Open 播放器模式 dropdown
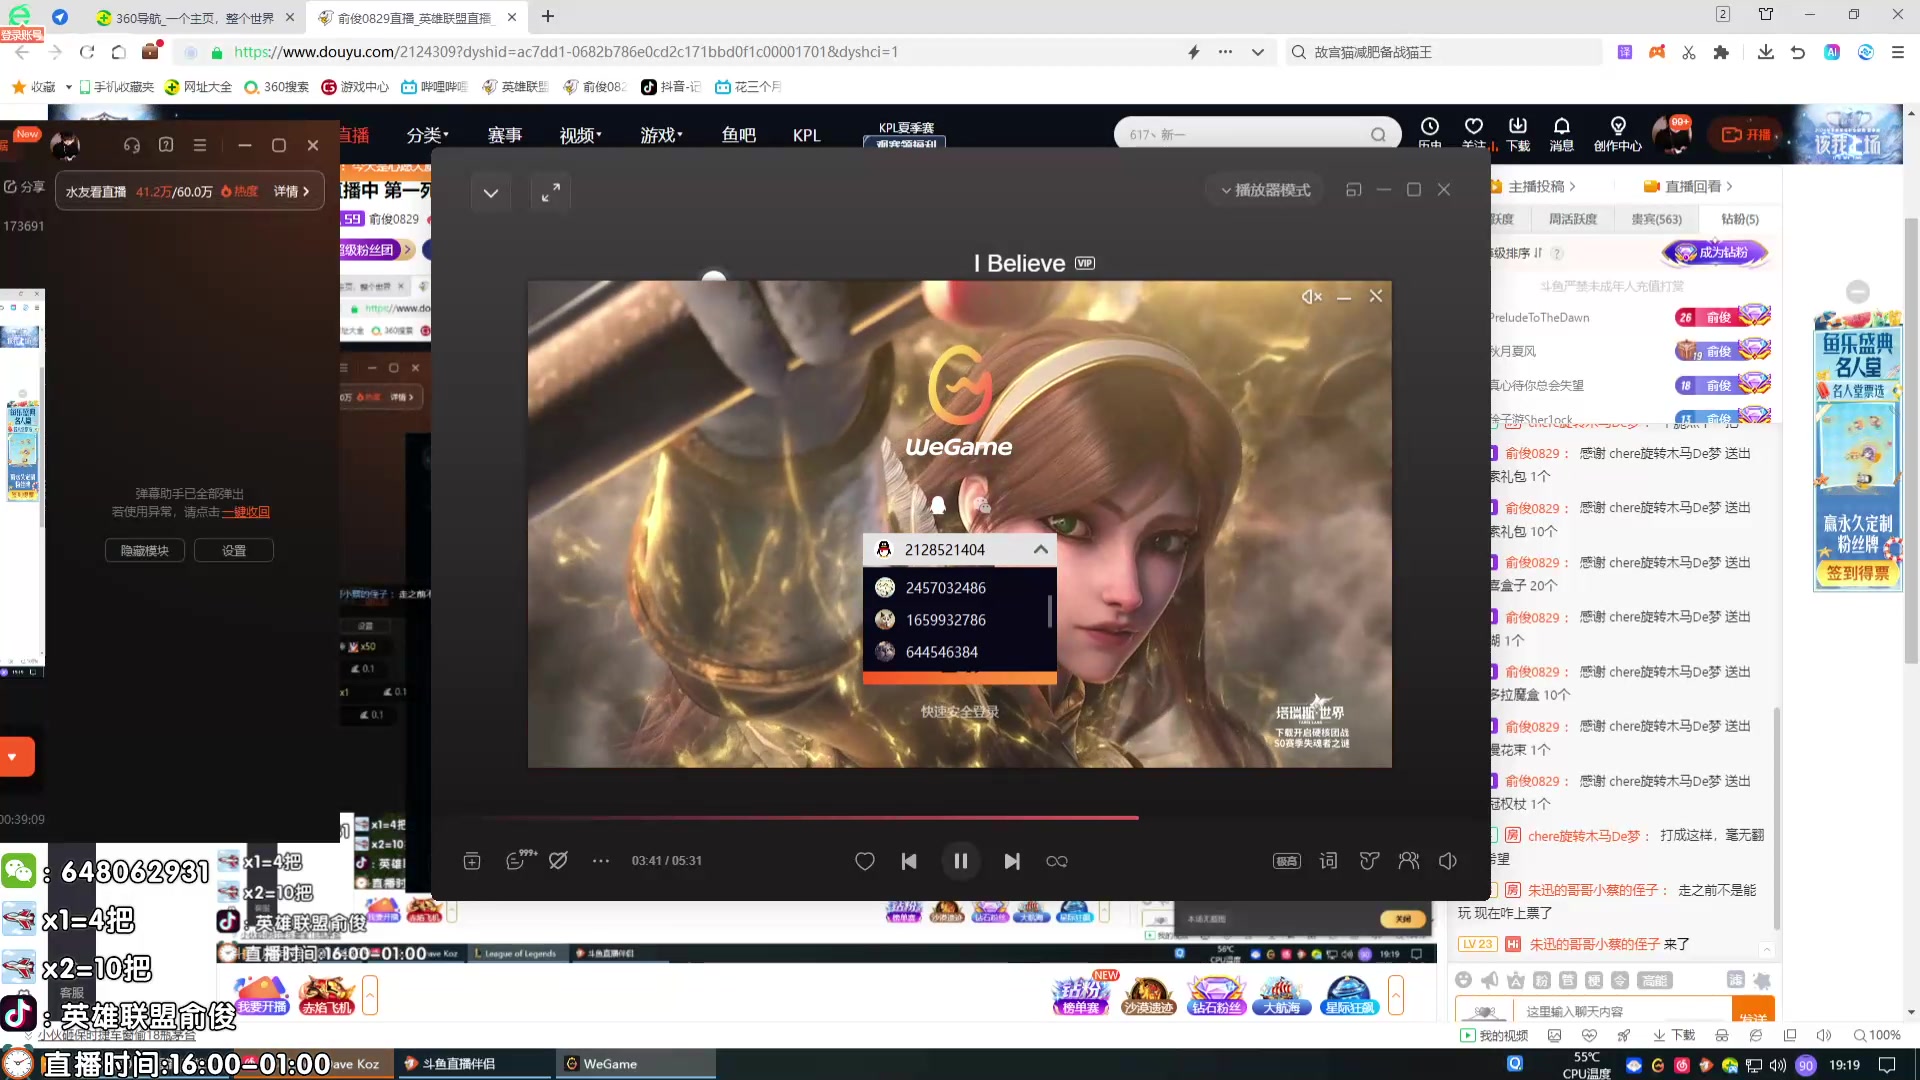The height and width of the screenshot is (1080, 1920). [1266, 190]
